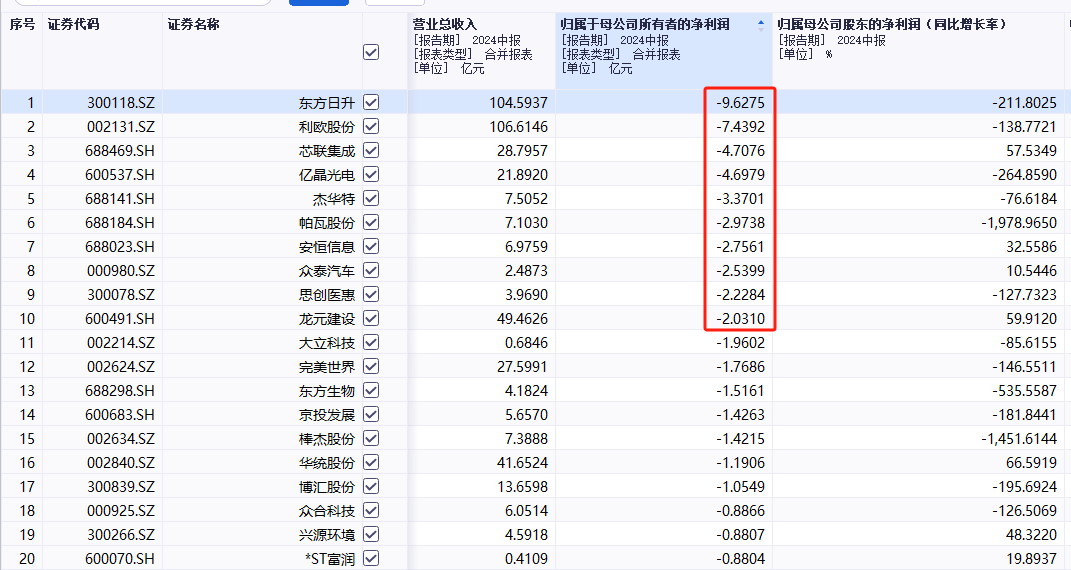Click the name 利欧股份
Image resolution: width=1071 pixels, height=570 pixels.
pos(326,127)
